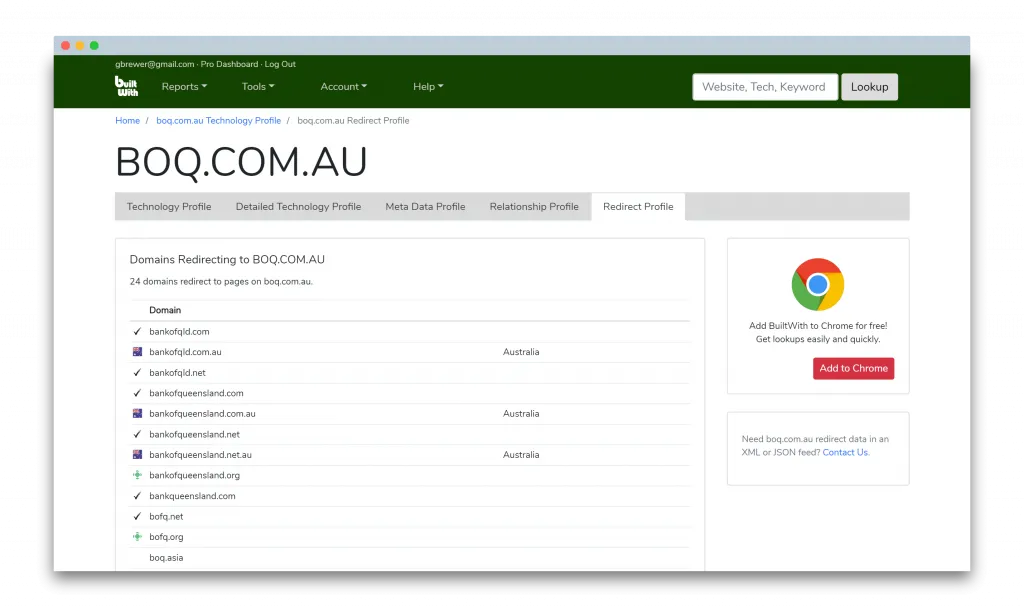The width and height of the screenshot is (1024, 607).
Task: Follow the Contact Us link
Action: tap(845, 452)
